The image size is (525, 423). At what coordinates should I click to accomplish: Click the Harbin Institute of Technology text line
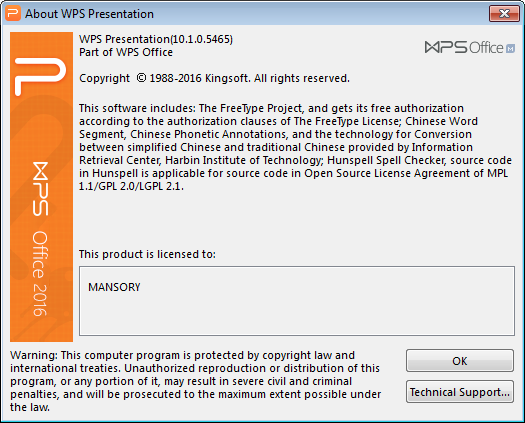point(295,160)
